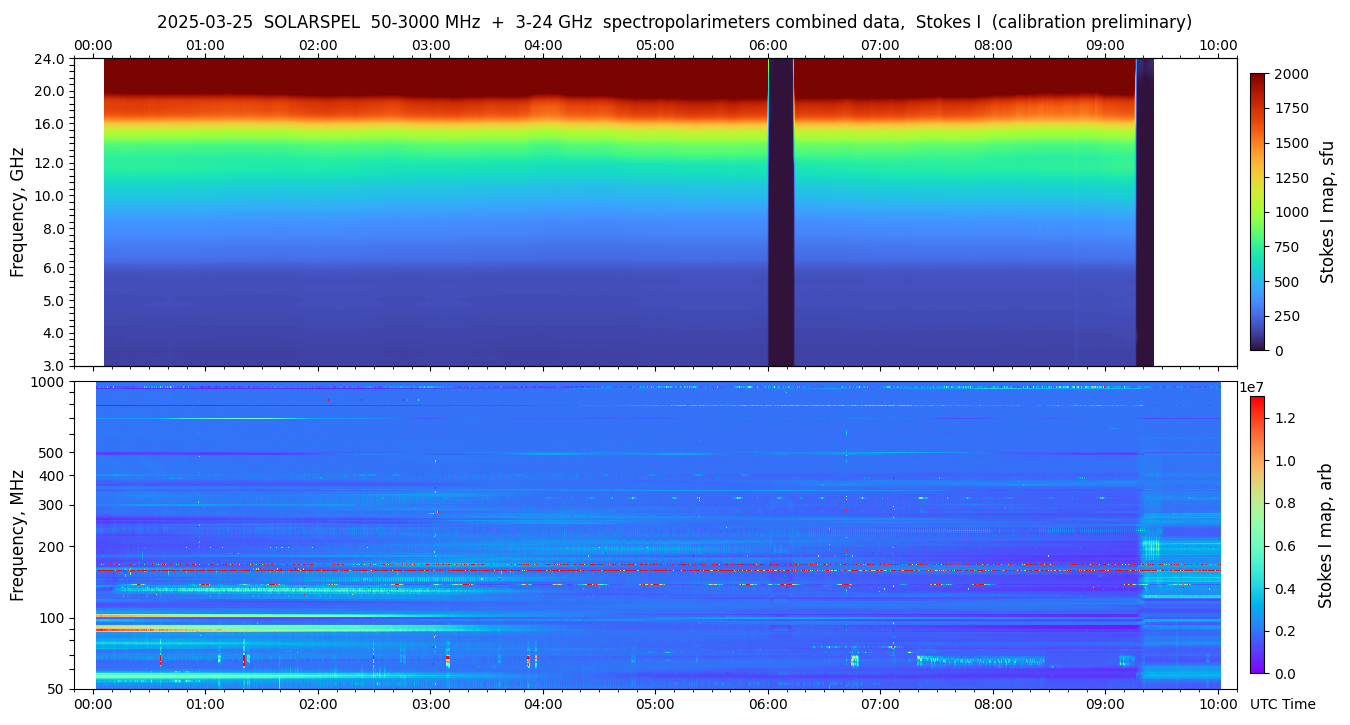Click the 'Stokes I map, arb' colorbar label
1350x725 pixels.
coord(1325,534)
